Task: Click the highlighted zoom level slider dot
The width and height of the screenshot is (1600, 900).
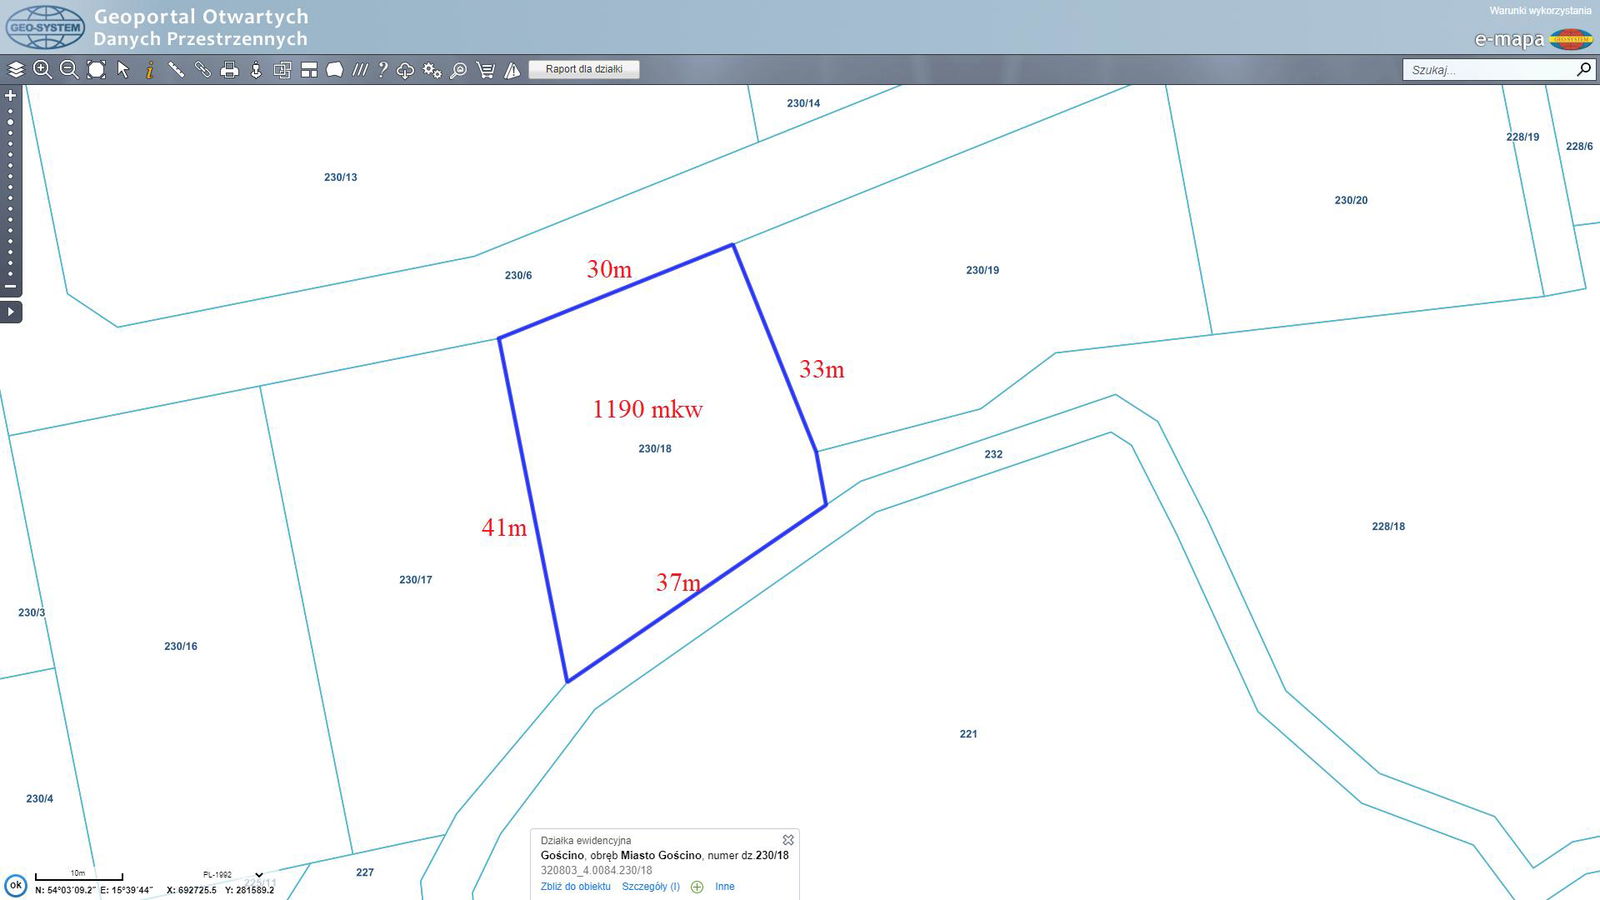Action: 11,122
